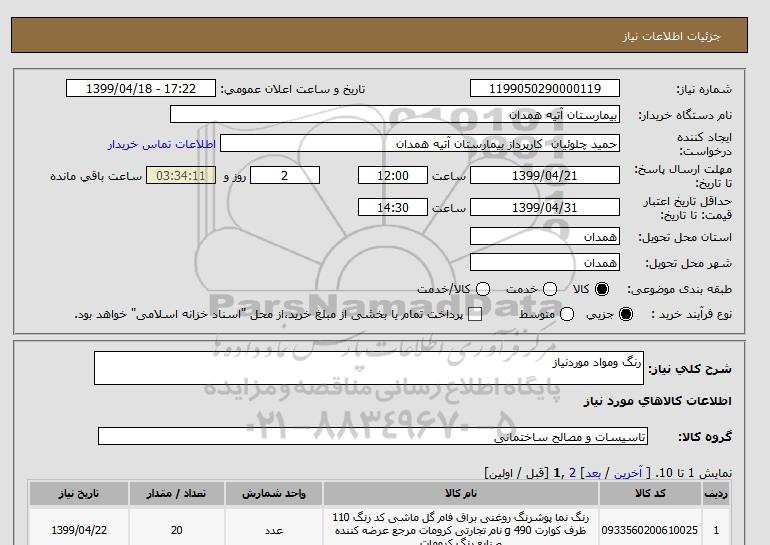The image size is (770, 545).
Task: Click the deadline time field 12:00
Action: point(393,175)
